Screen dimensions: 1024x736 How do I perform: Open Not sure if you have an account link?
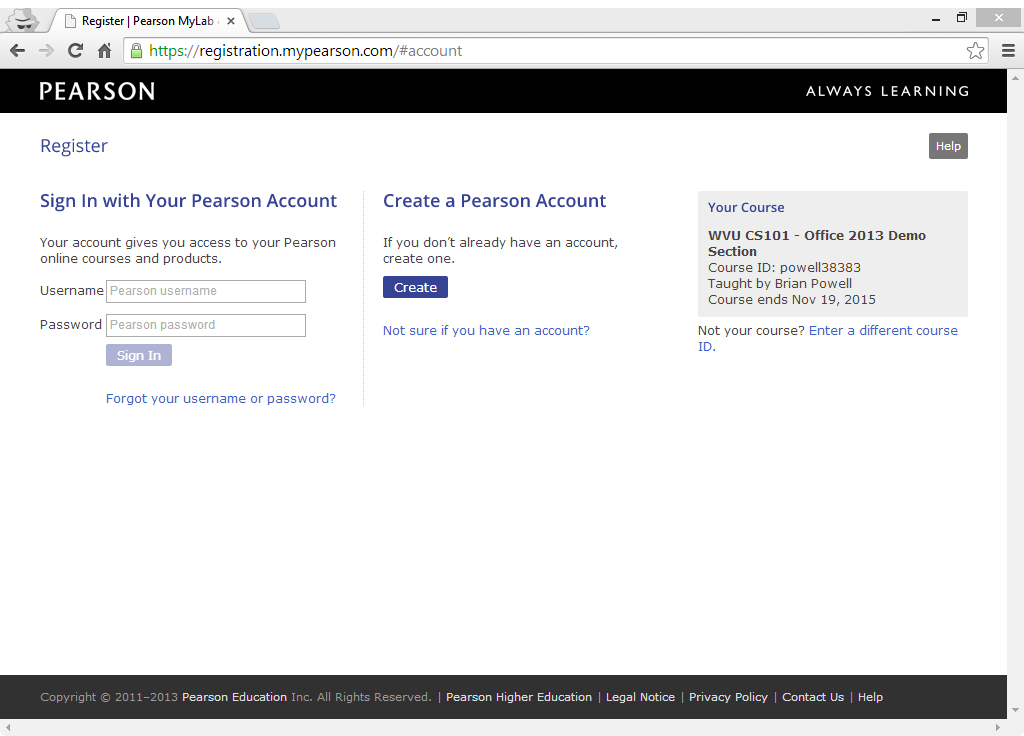pyautogui.click(x=486, y=330)
